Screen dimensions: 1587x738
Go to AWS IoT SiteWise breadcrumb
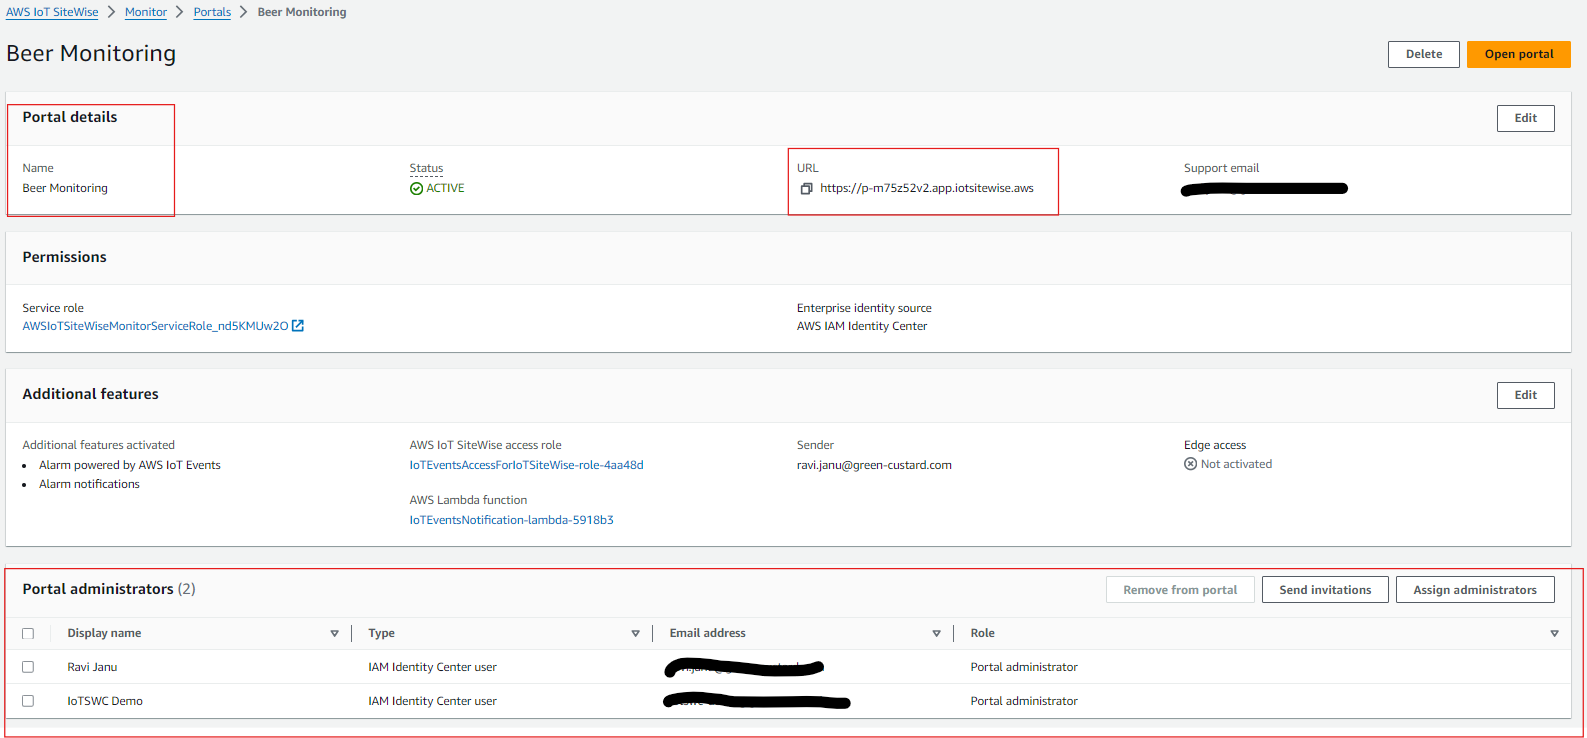[x=52, y=12]
